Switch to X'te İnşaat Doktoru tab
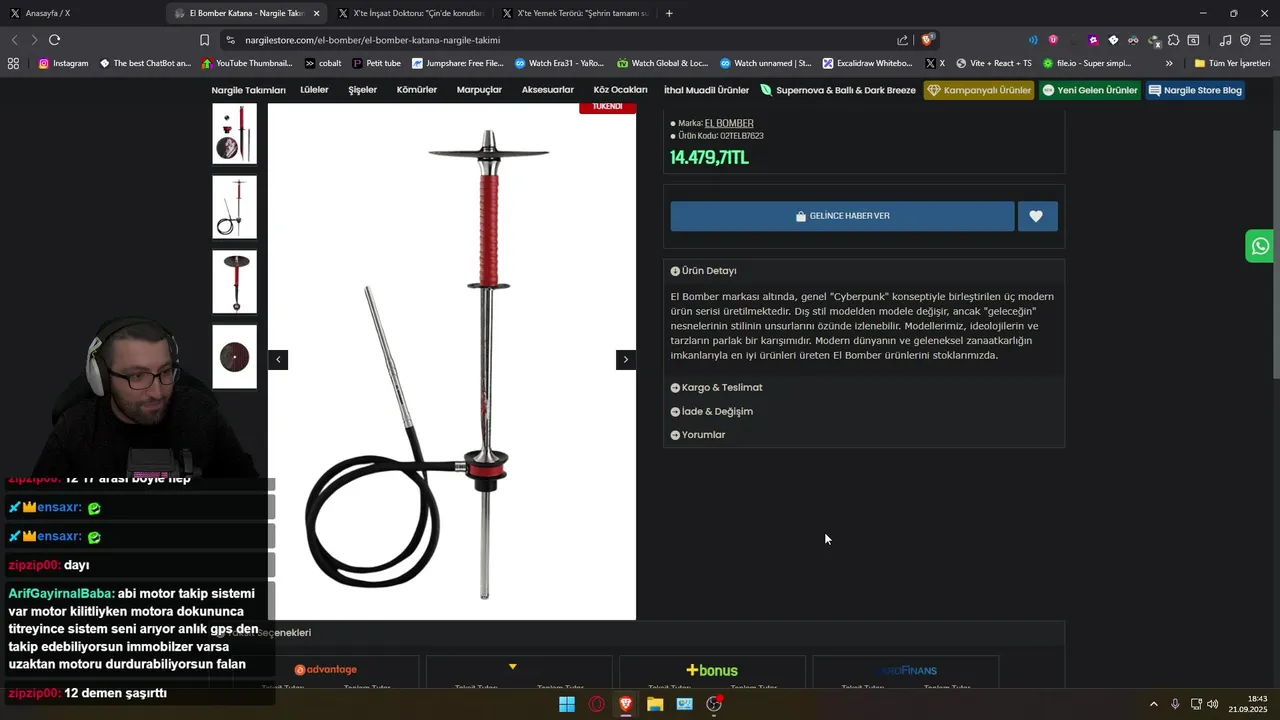This screenshot has width=1280, height=720. point(411,13)
